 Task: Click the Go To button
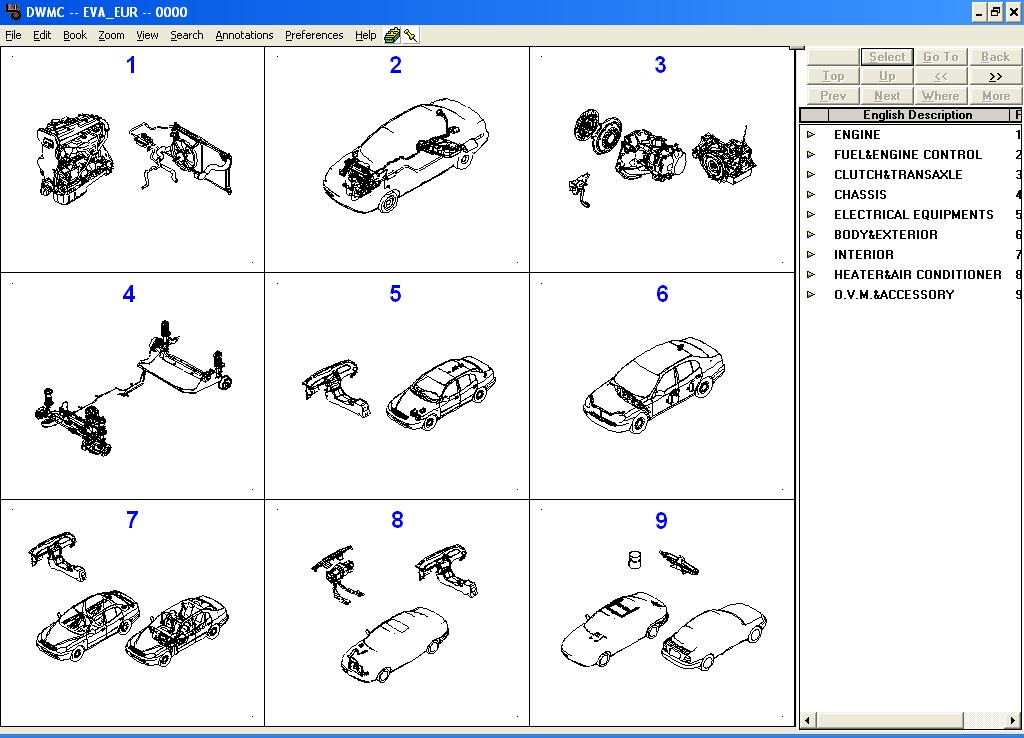click(x=940, y=57)
